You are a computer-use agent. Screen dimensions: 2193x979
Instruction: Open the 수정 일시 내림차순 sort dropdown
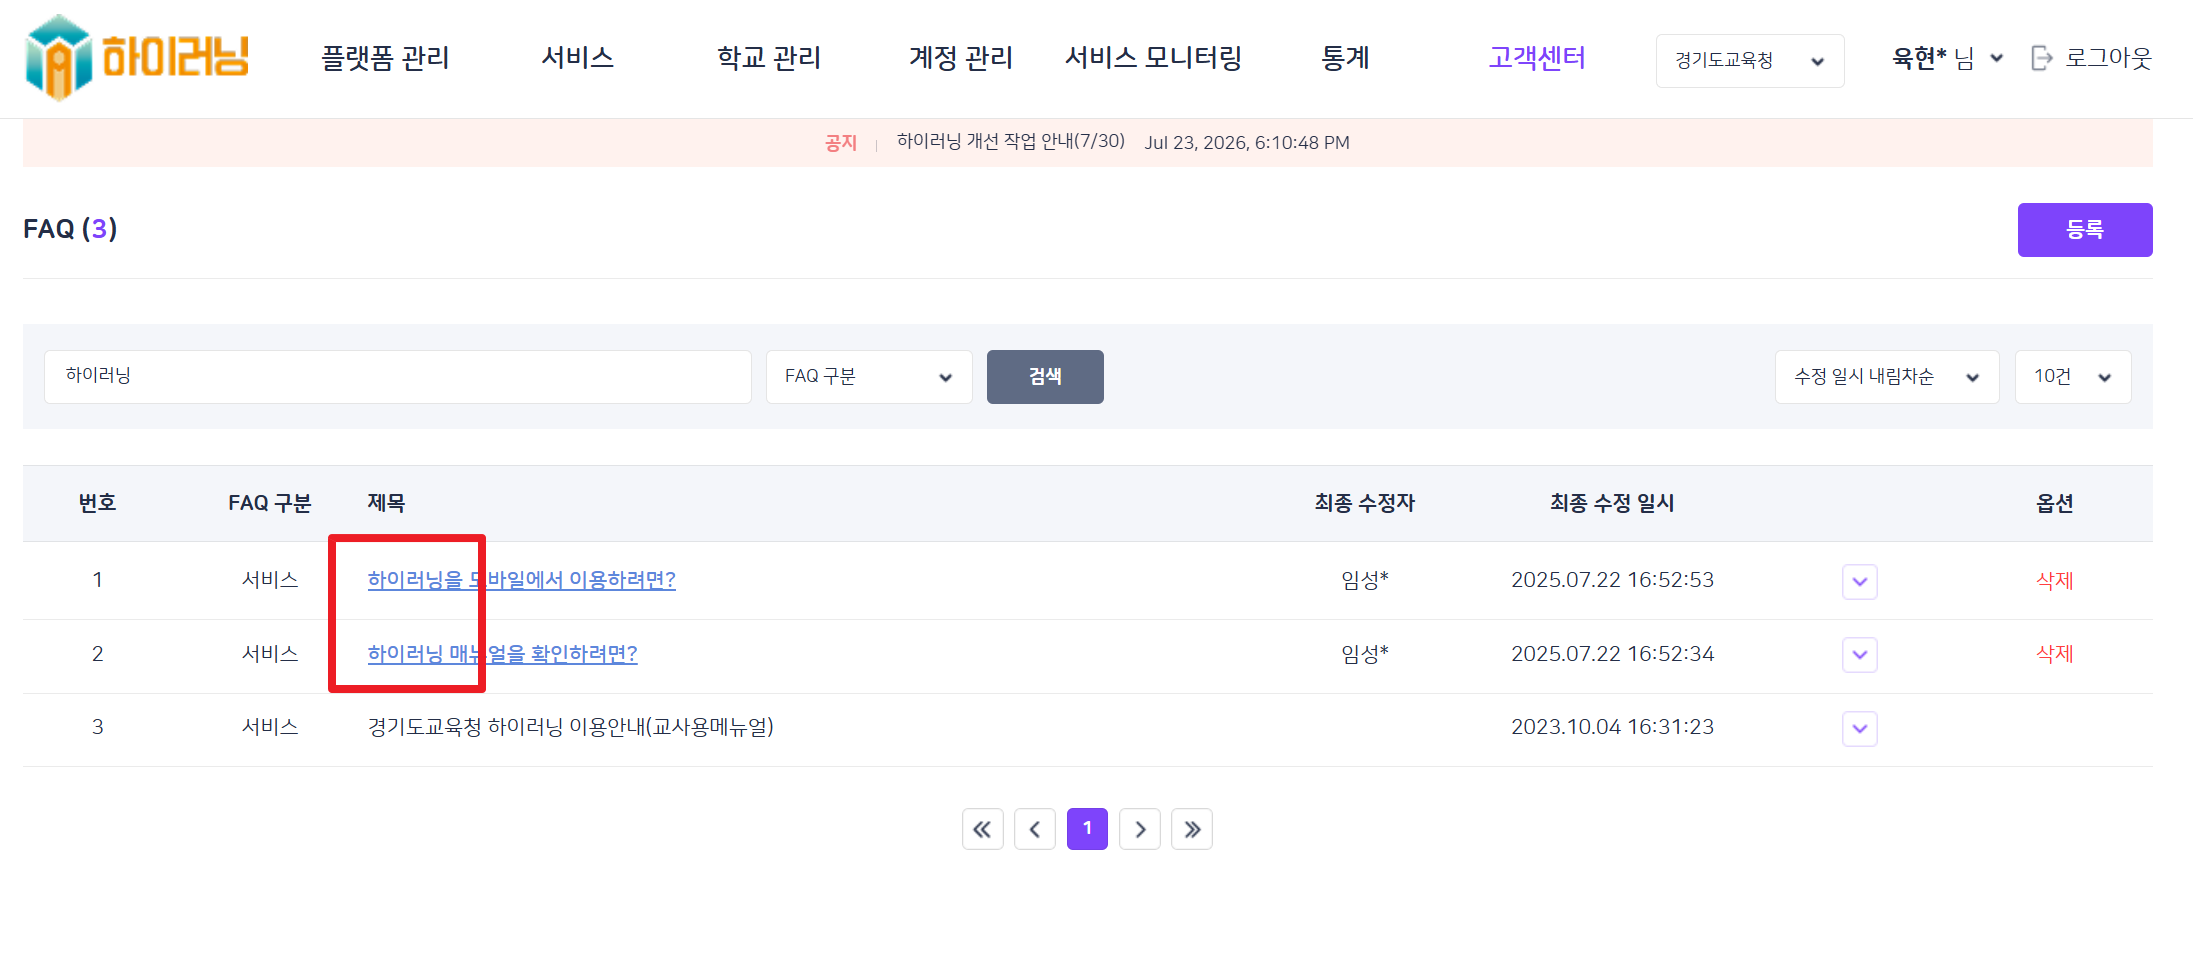[1887, 377]
